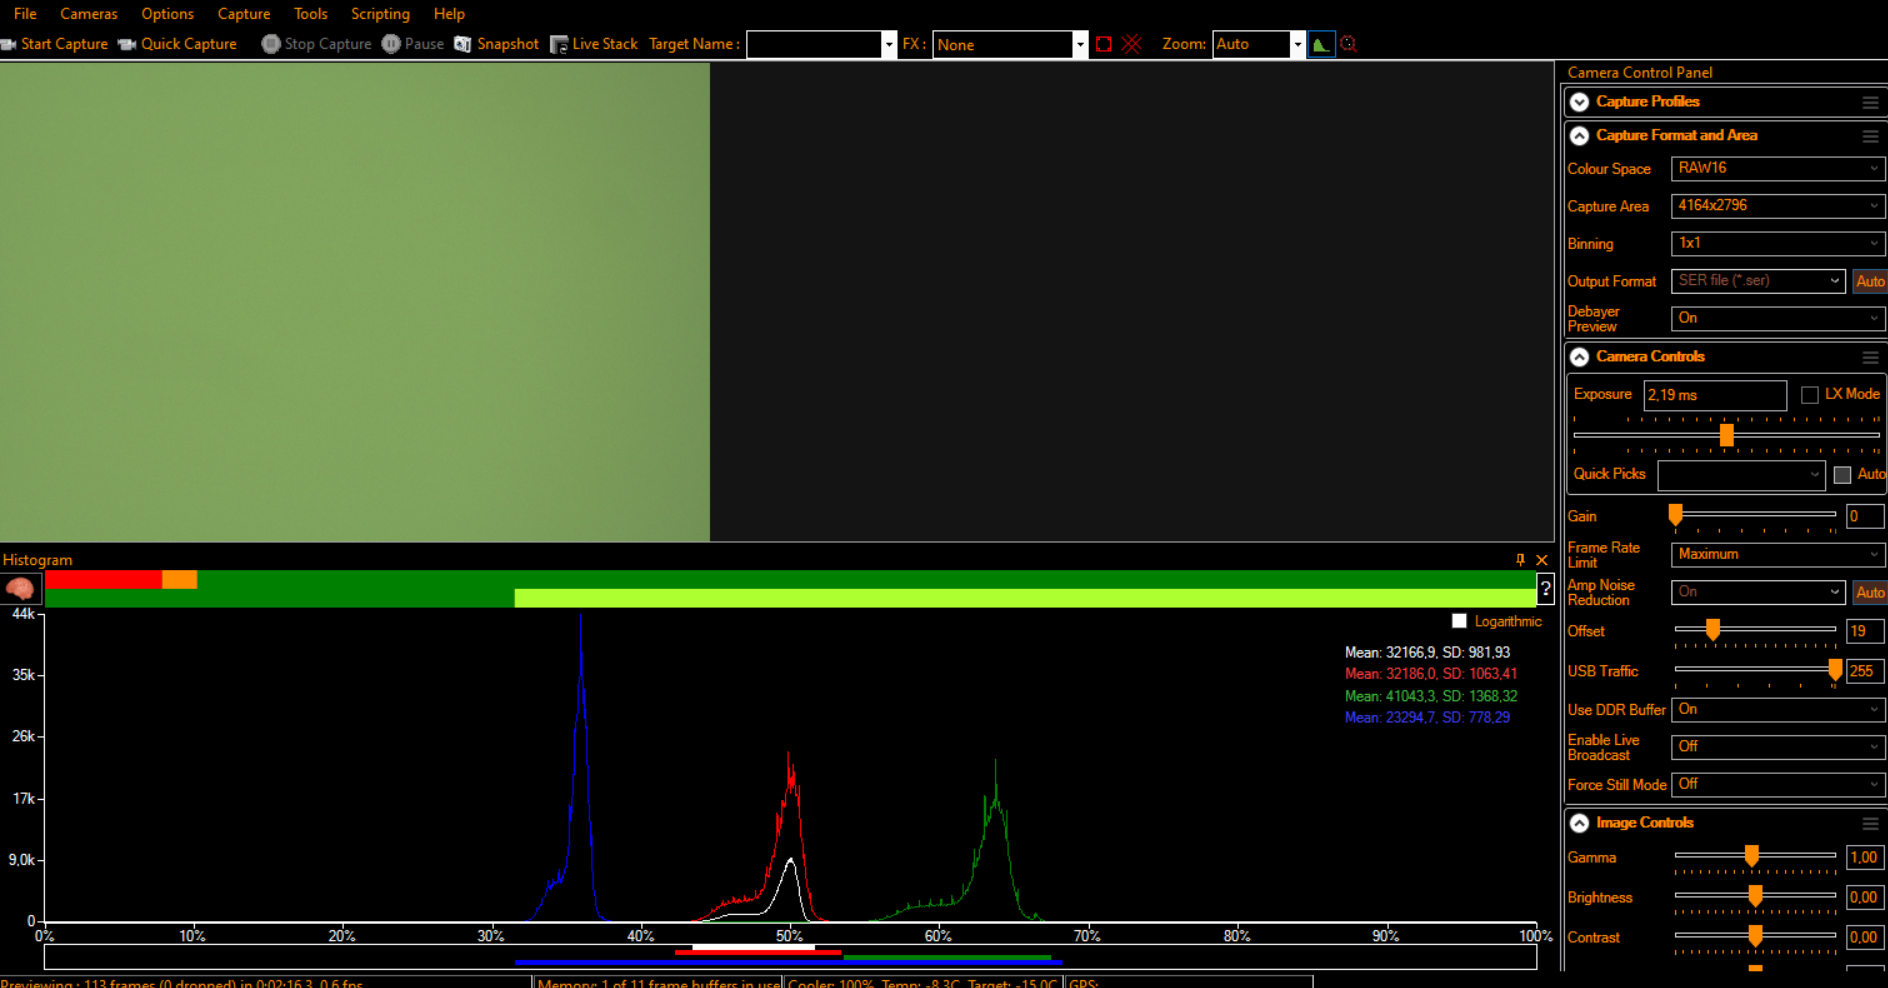1888x988 pixels.
Task: Start a Quick Capture
Action: 178,44
